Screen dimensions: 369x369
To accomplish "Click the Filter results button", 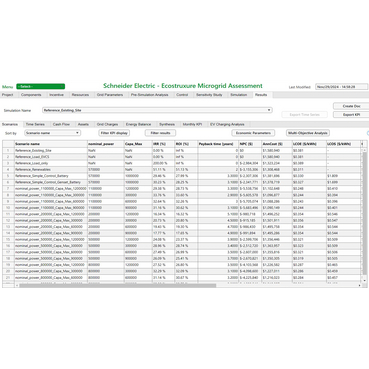I will coord(160,133).
